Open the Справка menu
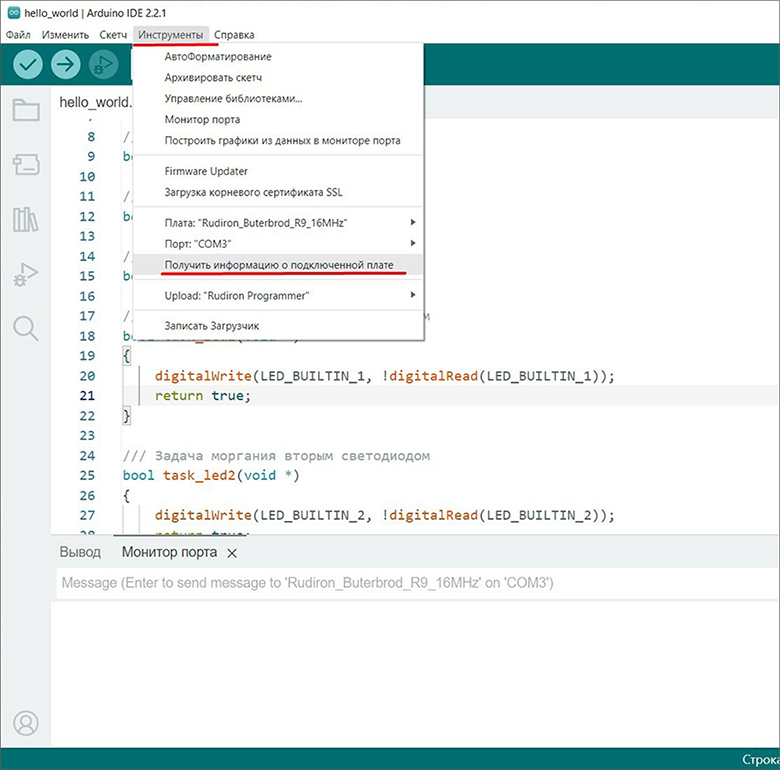This screenshot has width=780, height=770. tap(234, 35)
